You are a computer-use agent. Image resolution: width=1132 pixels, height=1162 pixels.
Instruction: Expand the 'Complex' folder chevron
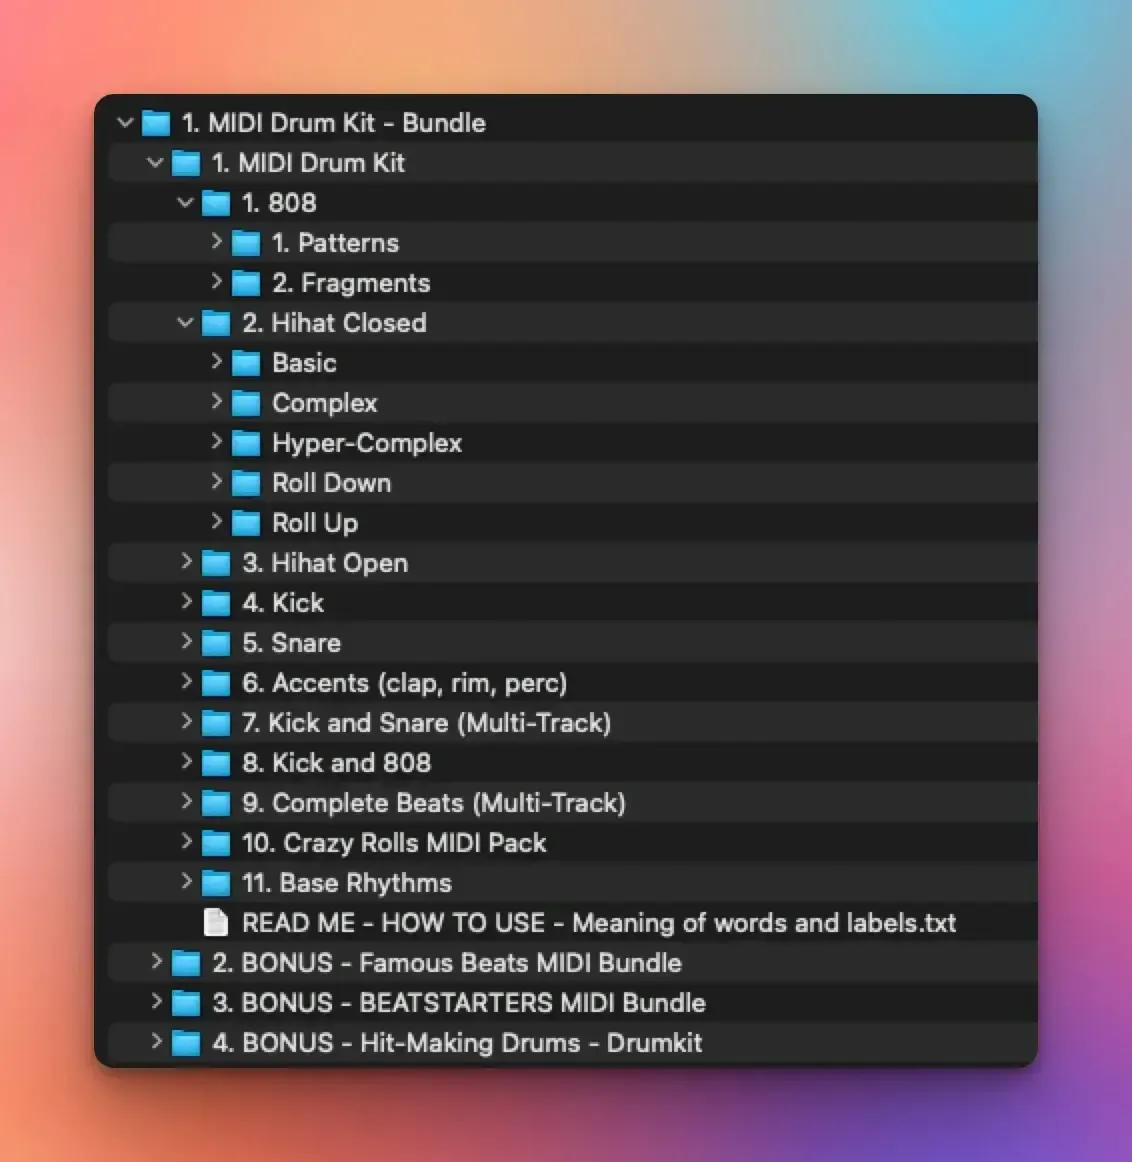[x=216, y=401]
